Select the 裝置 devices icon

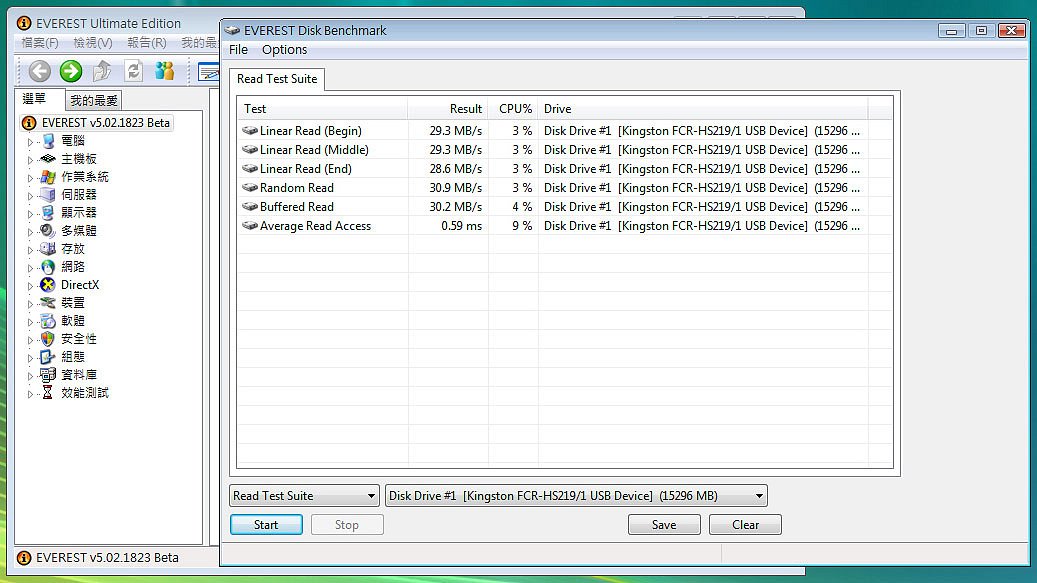pos(48,303)
